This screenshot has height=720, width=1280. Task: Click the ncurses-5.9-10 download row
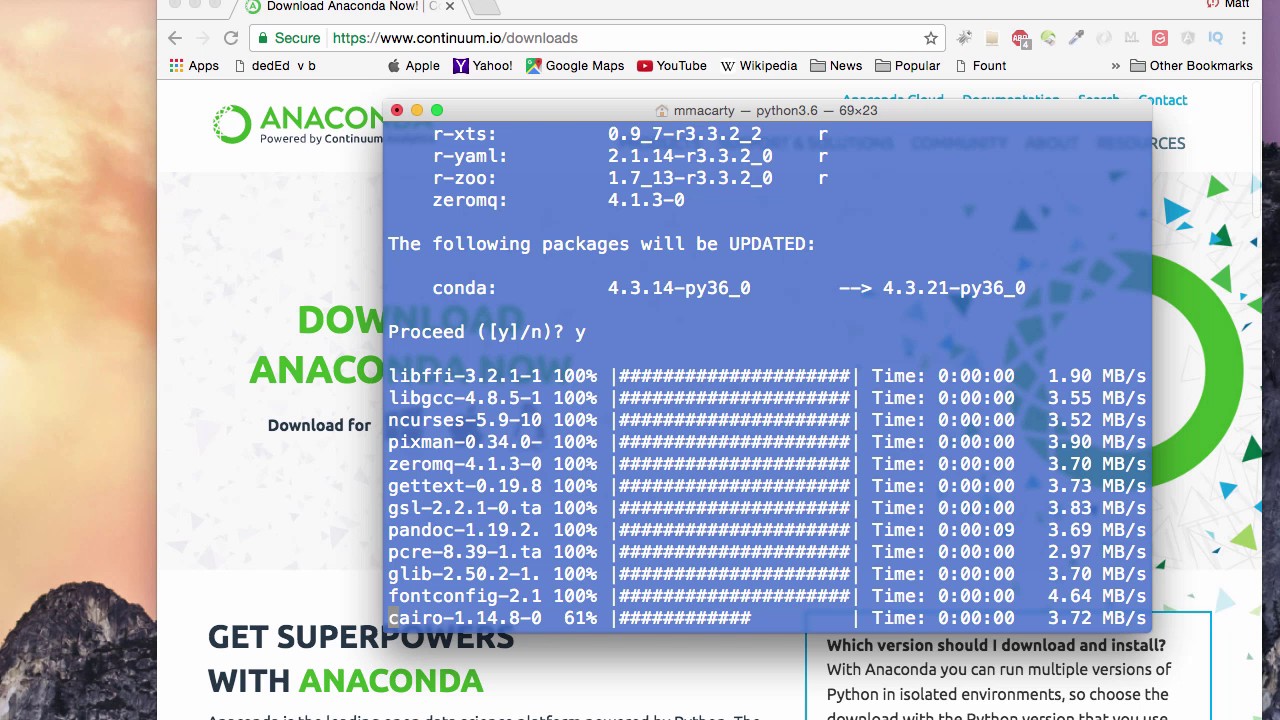click(x=767, y=420)
